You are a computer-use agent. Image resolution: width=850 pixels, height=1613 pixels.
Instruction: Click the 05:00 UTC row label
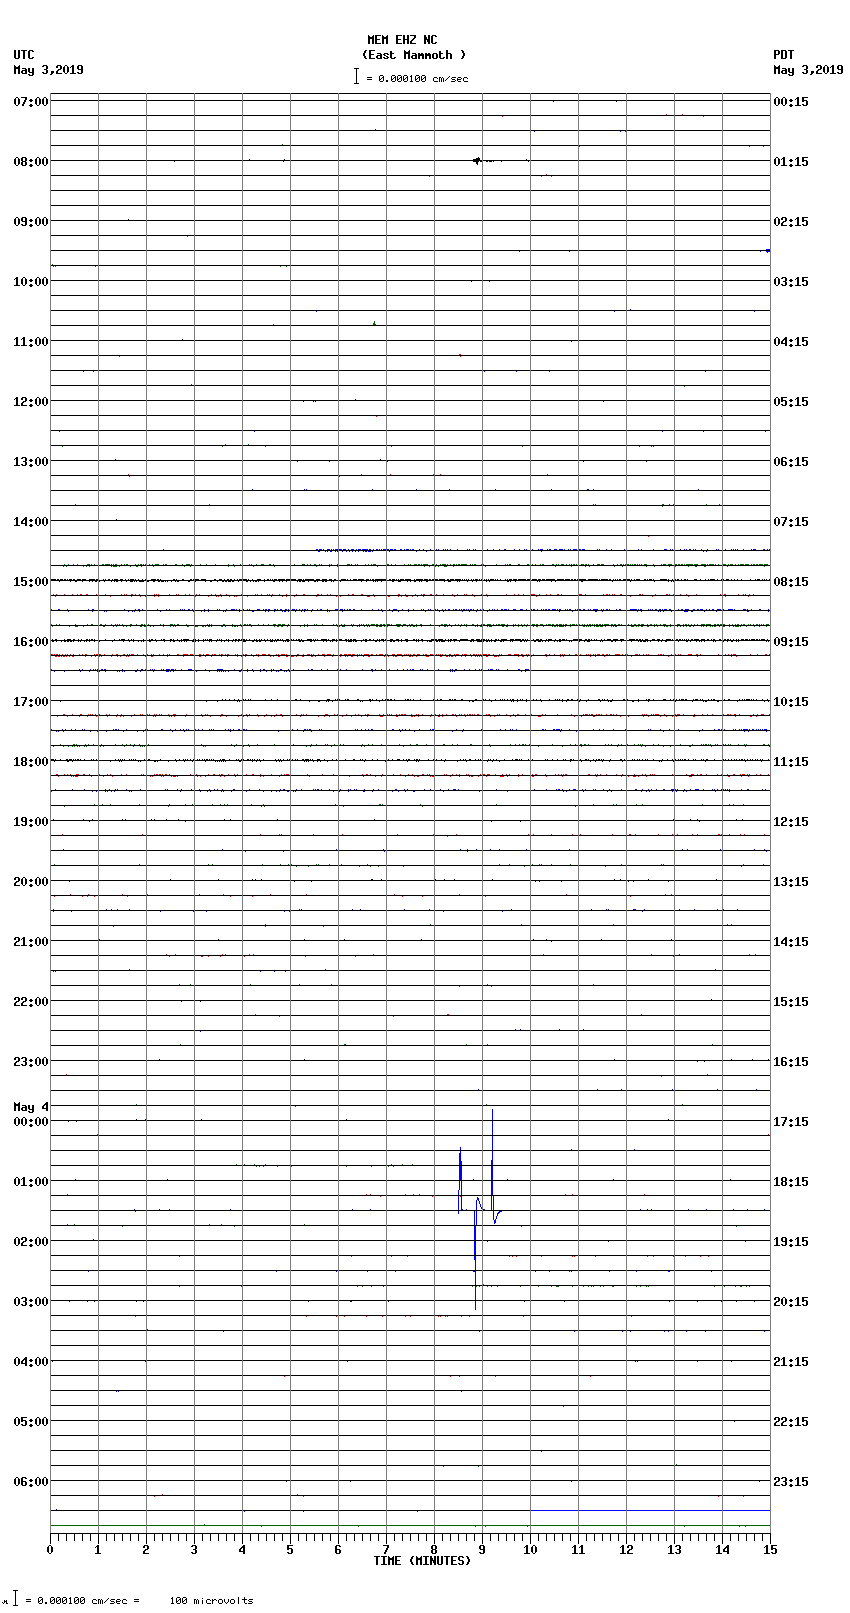tap(31, 1422)
